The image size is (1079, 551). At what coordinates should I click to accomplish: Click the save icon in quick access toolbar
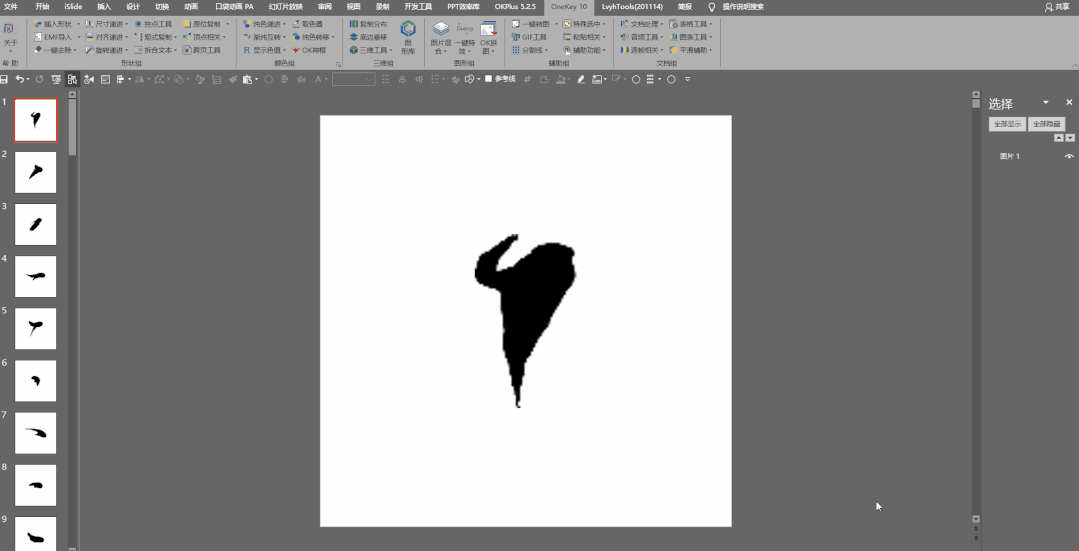[4, 80]
